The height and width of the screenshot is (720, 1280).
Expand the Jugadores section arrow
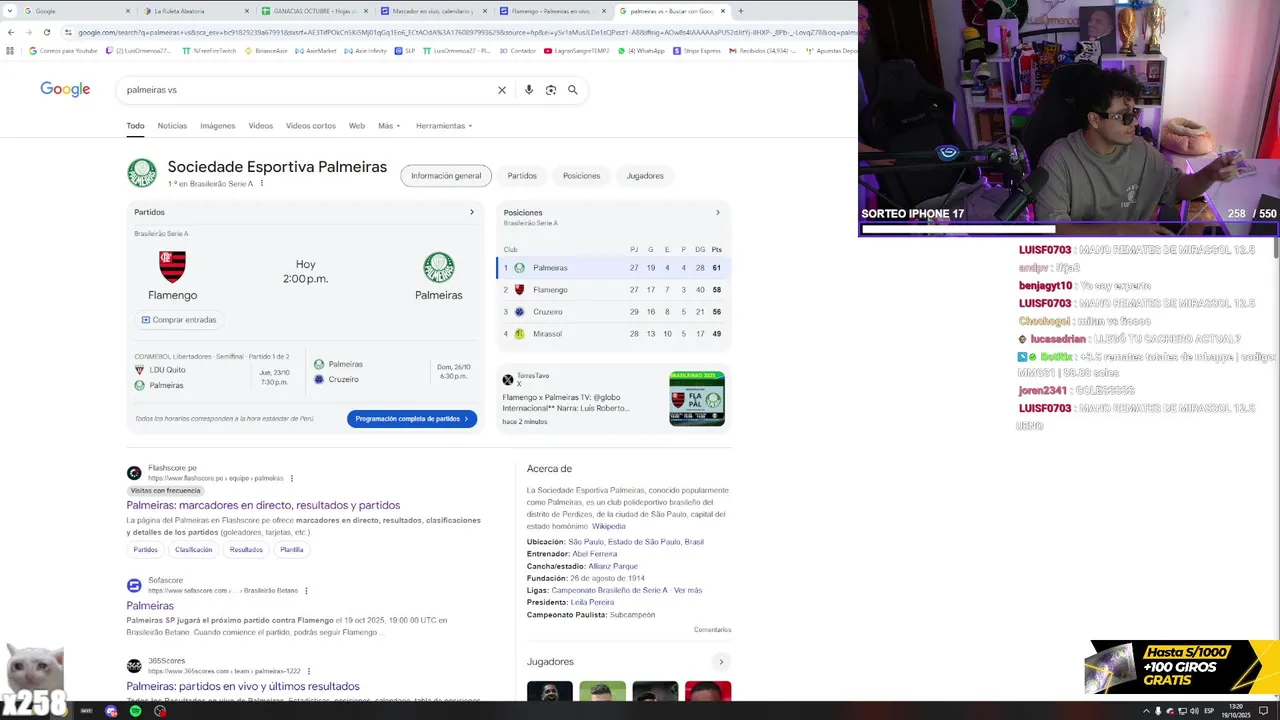tap(720, 662)
